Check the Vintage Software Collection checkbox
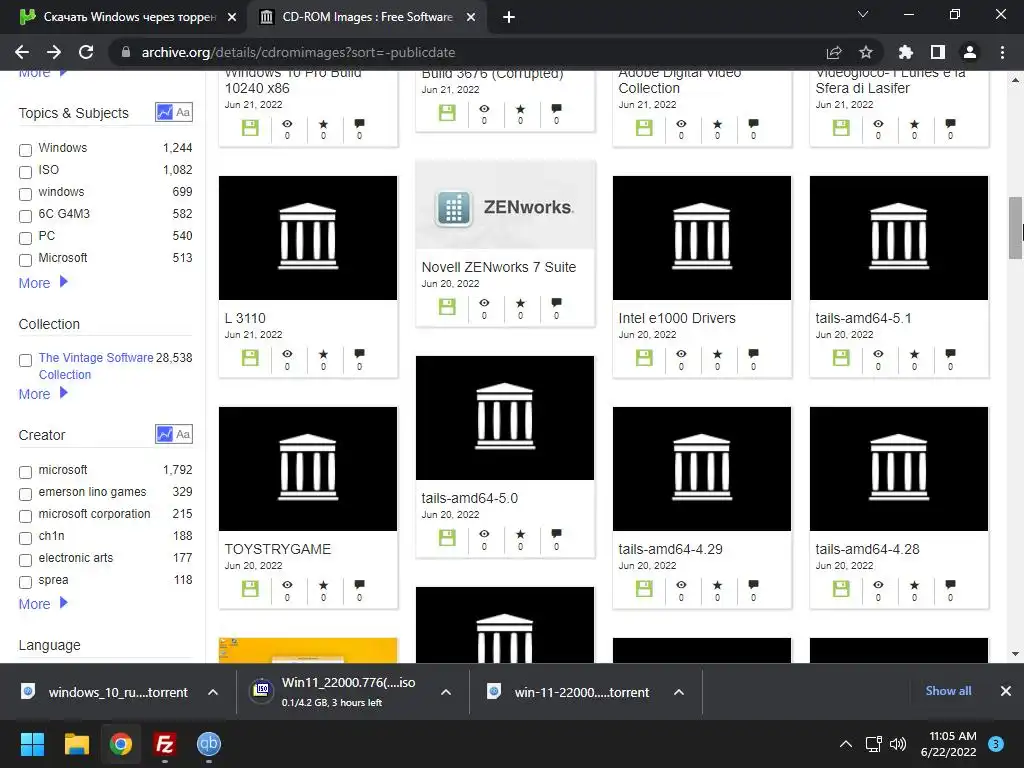This screenshot has height=768, width=1024. click(x=25, y=360)
